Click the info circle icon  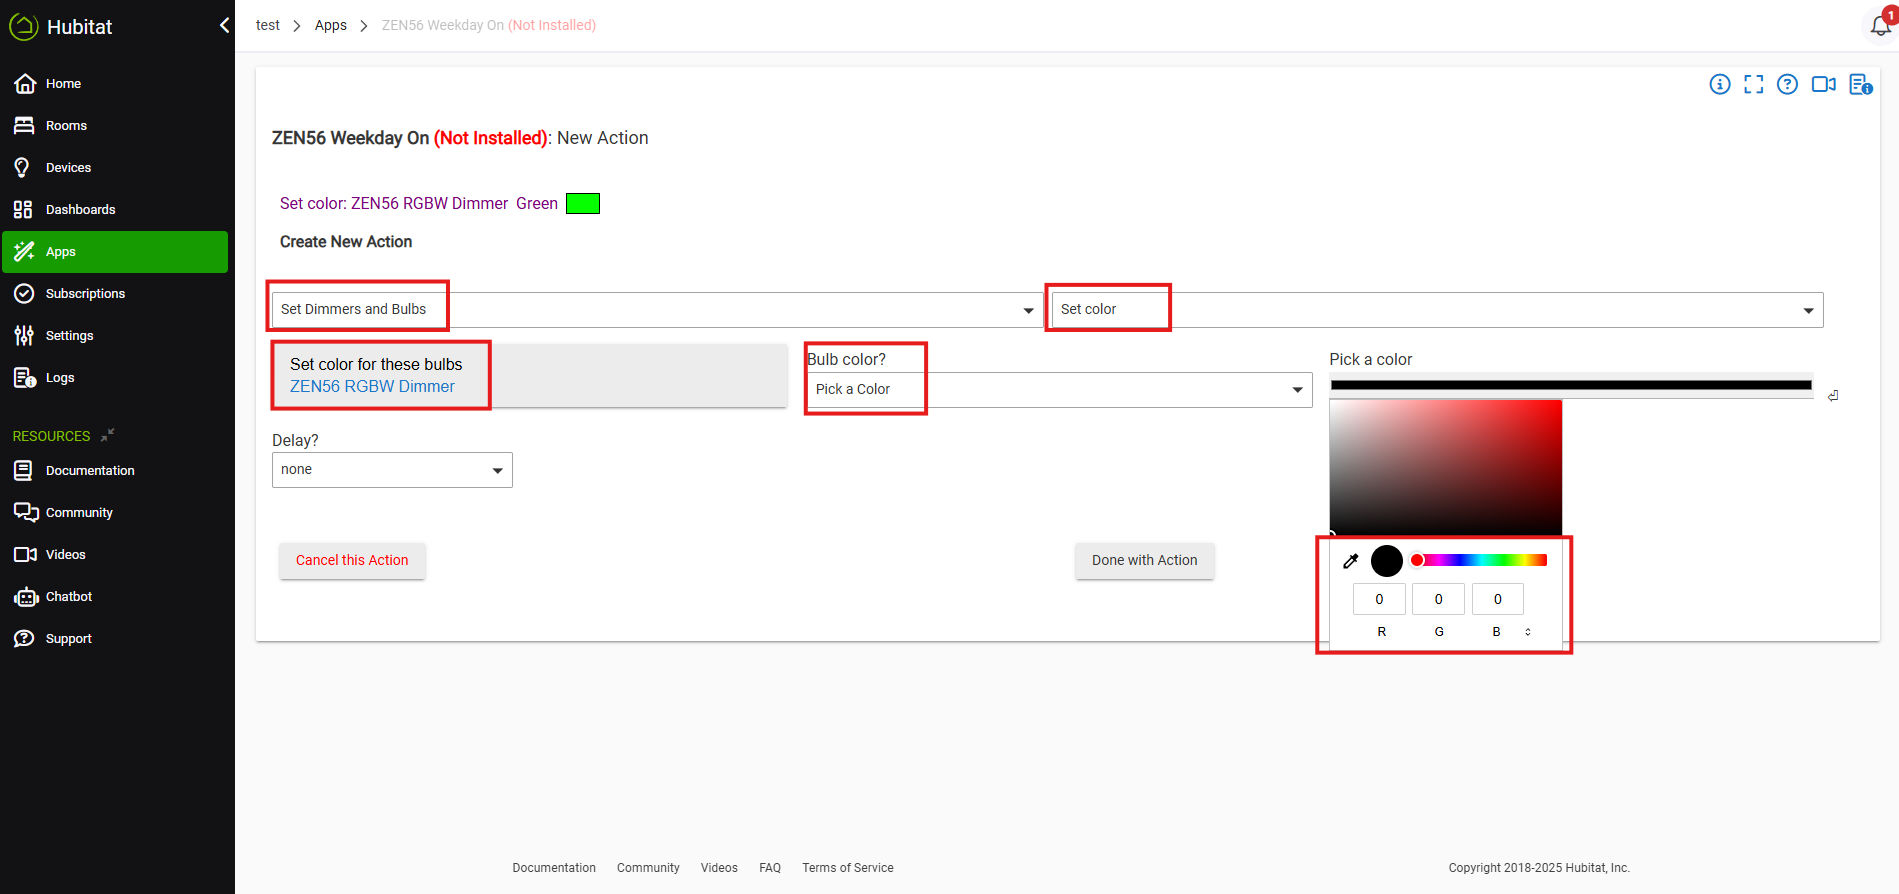(x=1720, y=84)
